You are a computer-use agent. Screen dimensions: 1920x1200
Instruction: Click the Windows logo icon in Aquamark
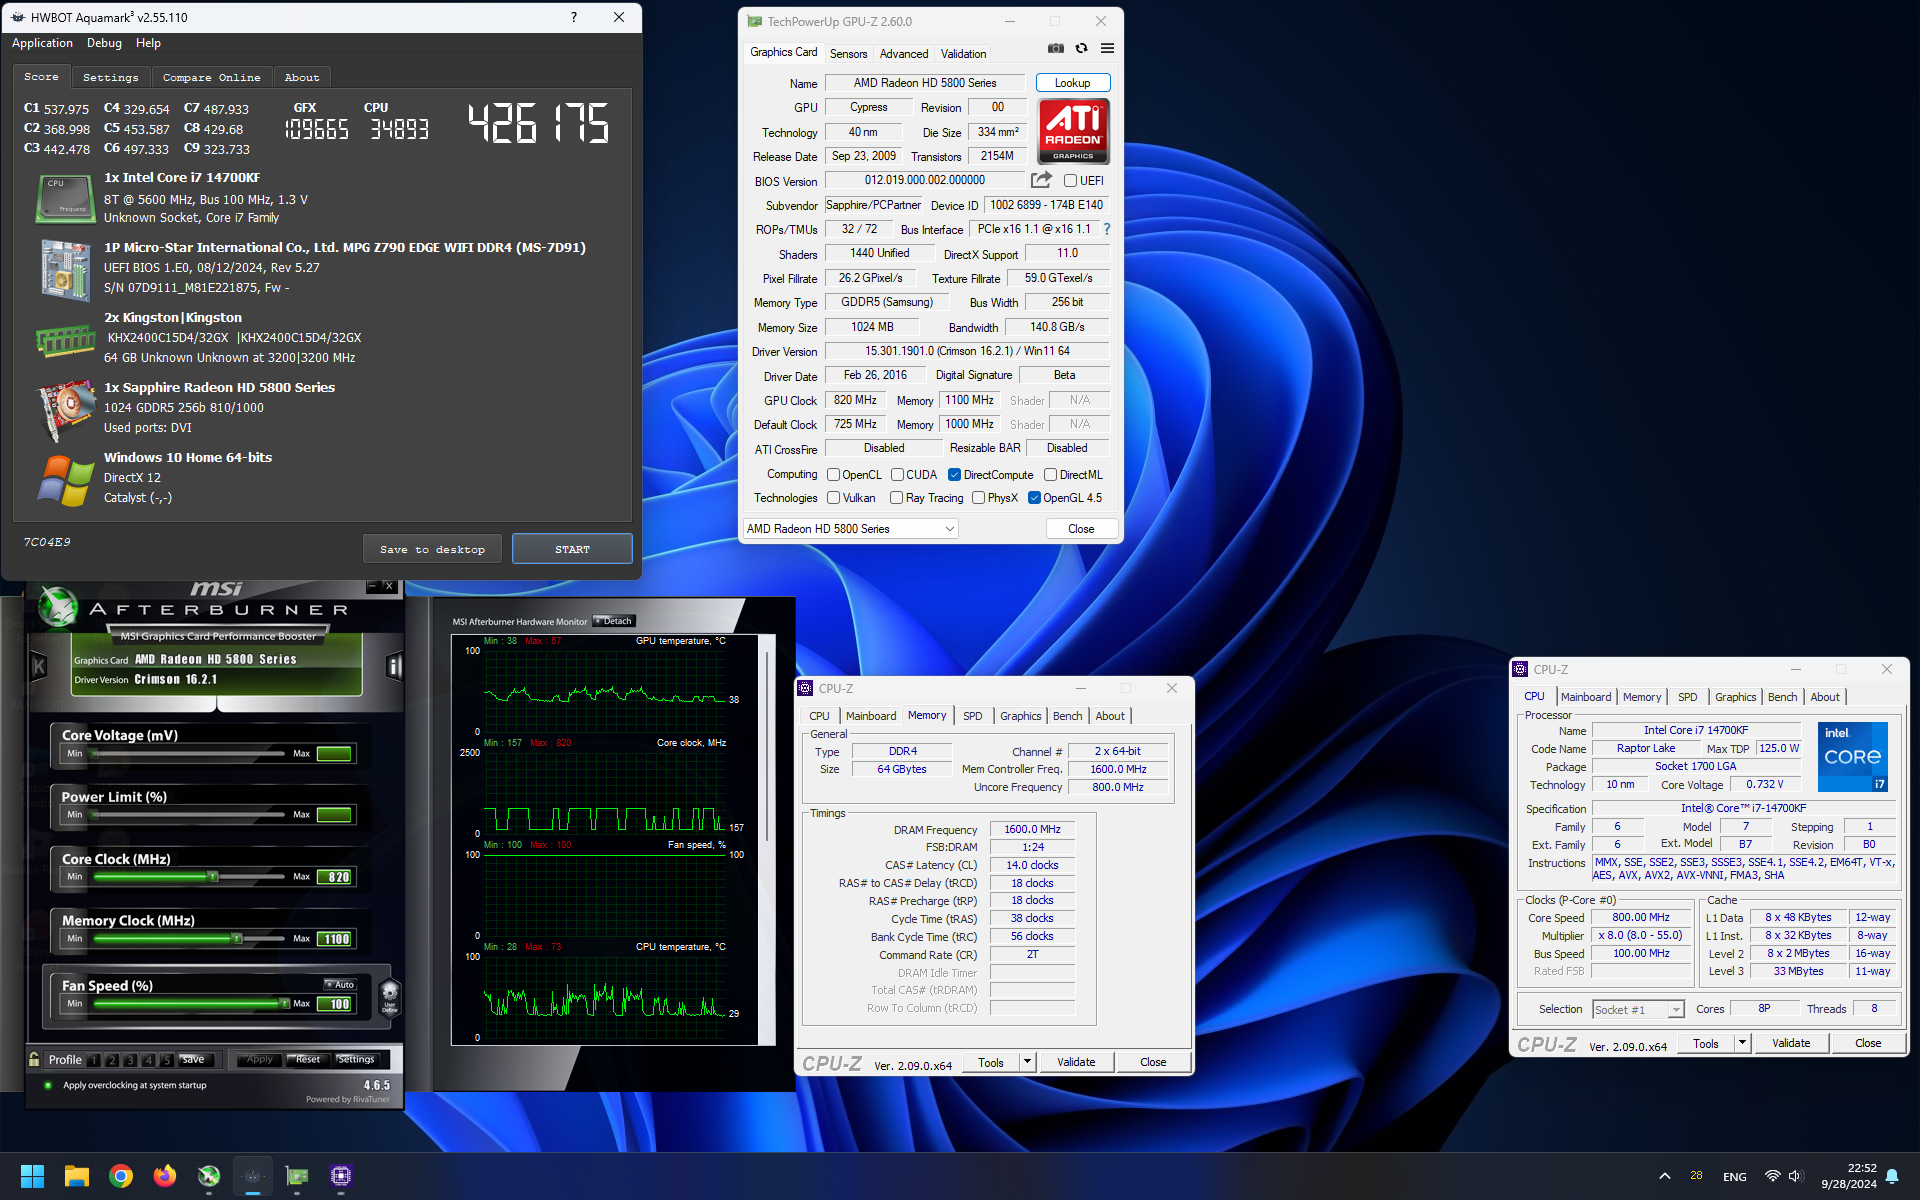point(65,480)
